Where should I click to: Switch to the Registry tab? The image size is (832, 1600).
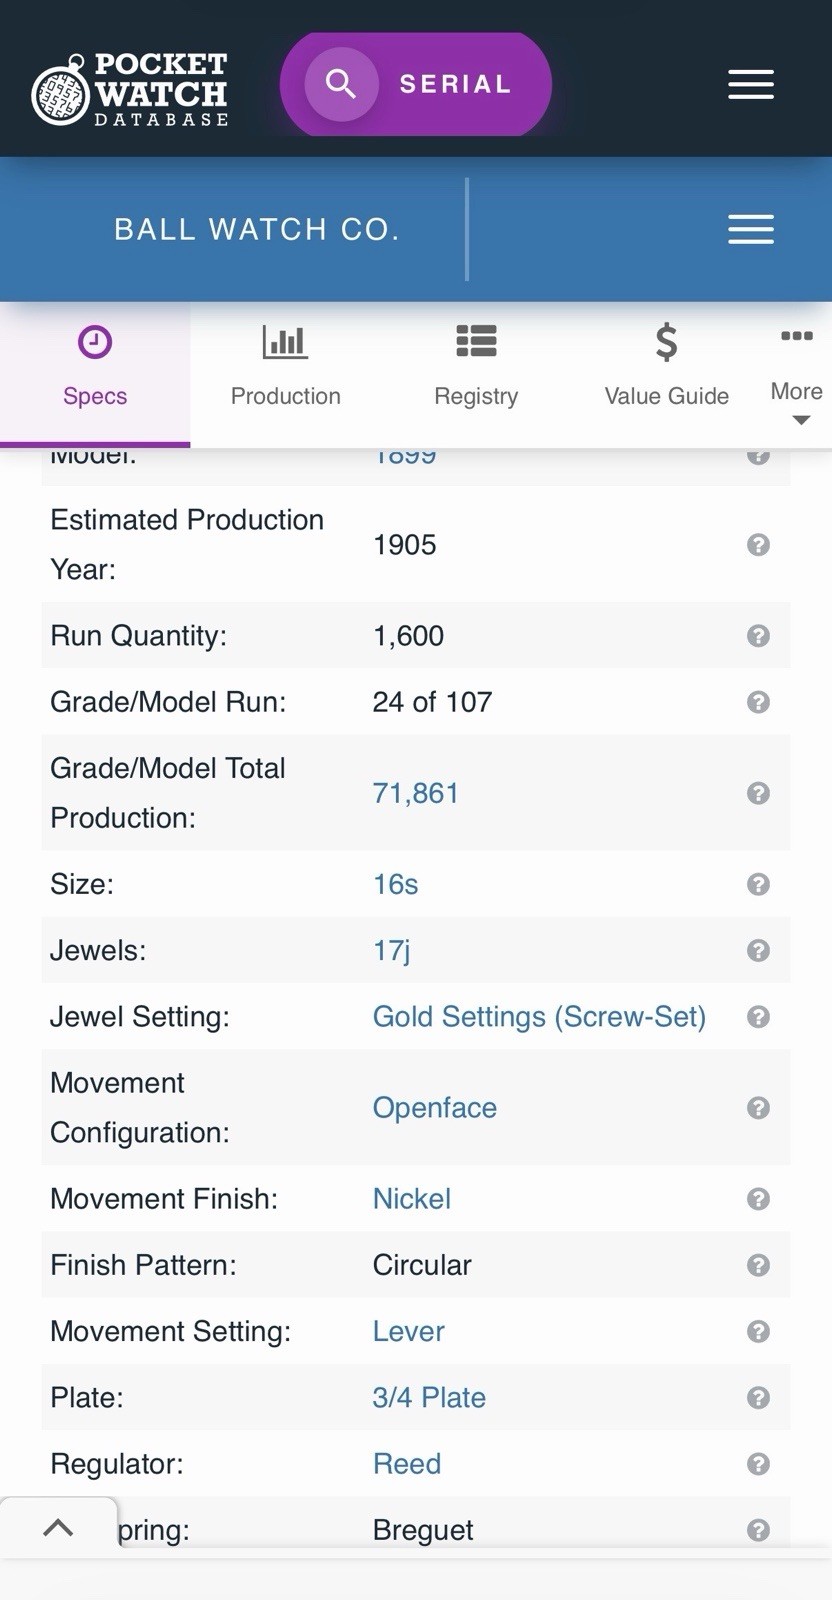[476, 366]
